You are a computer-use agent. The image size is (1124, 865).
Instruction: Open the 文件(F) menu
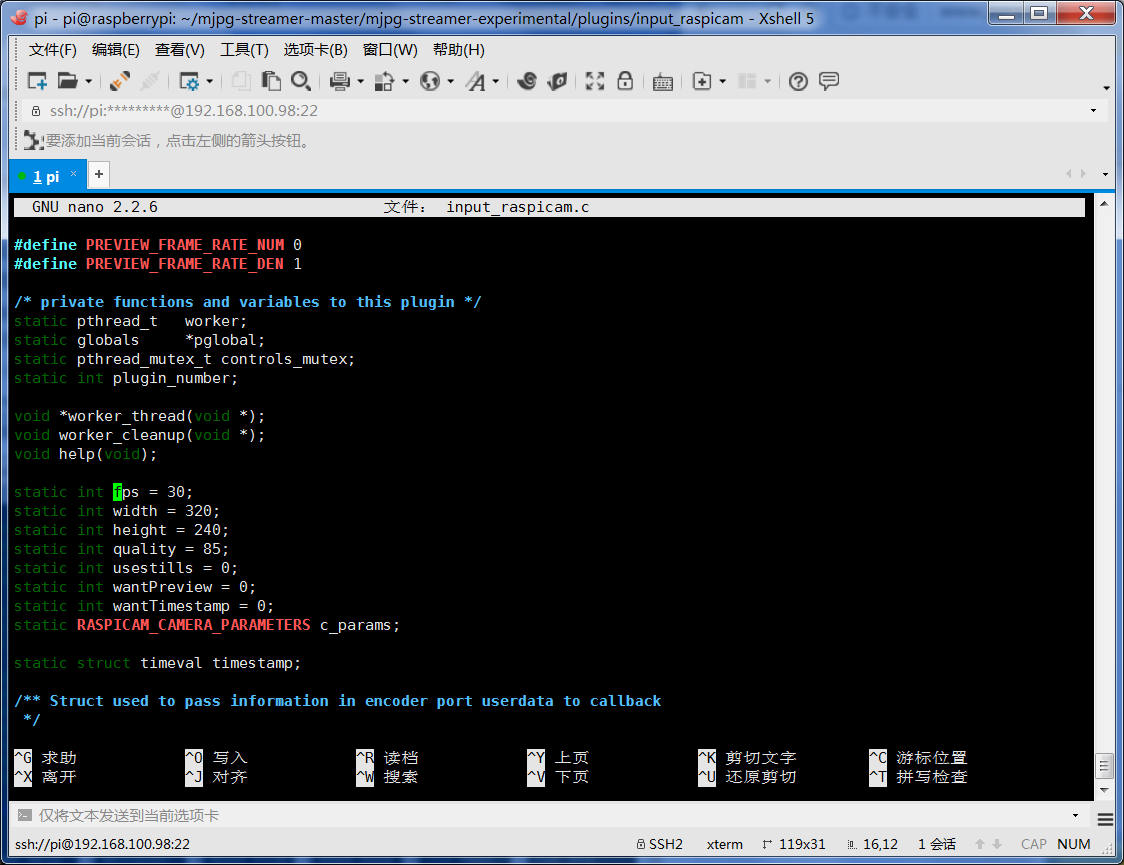pos(52,49)
